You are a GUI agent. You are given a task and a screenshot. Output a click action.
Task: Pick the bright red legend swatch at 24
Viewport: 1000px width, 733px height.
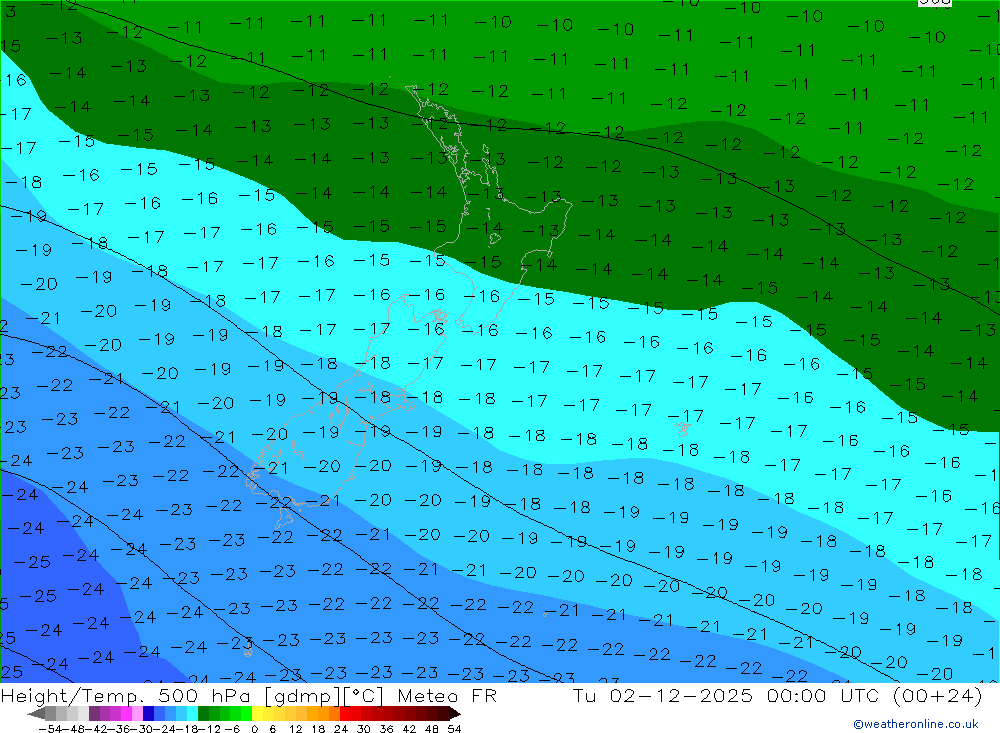345,713
